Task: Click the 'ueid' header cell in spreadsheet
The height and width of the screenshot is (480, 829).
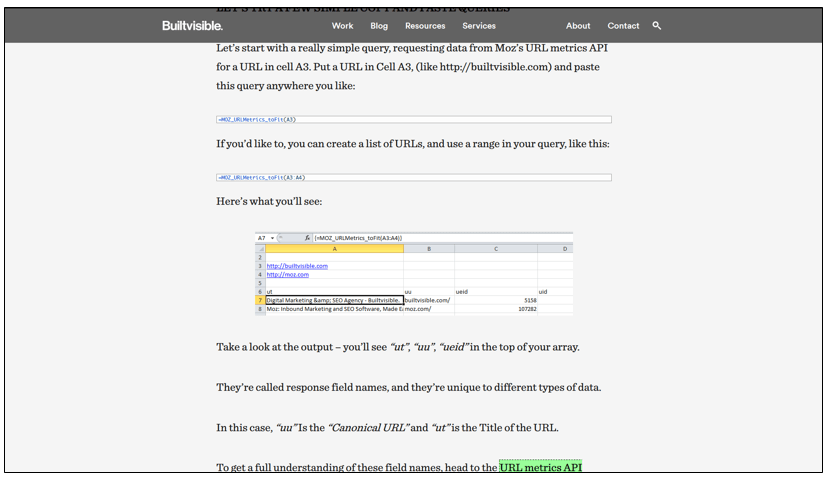Action: point(496,292)
